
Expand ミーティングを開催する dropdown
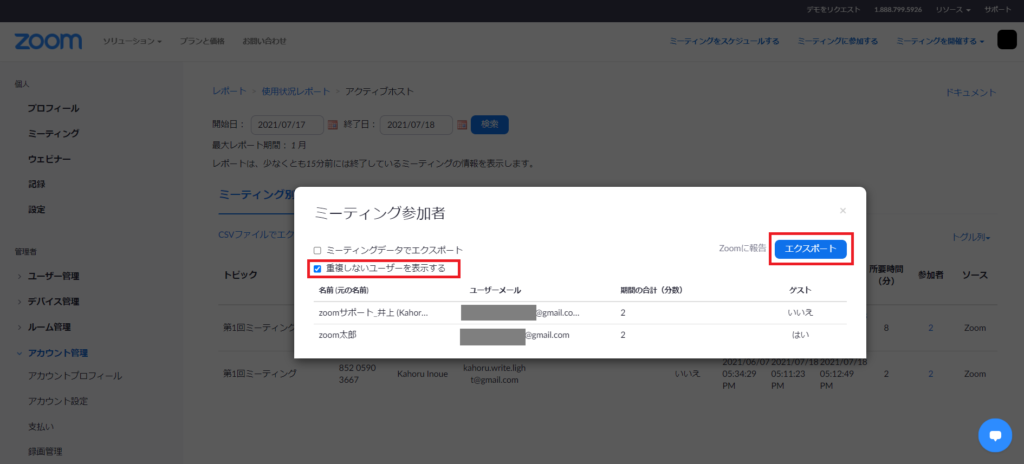pyautogui.click(x=940, y=41)
